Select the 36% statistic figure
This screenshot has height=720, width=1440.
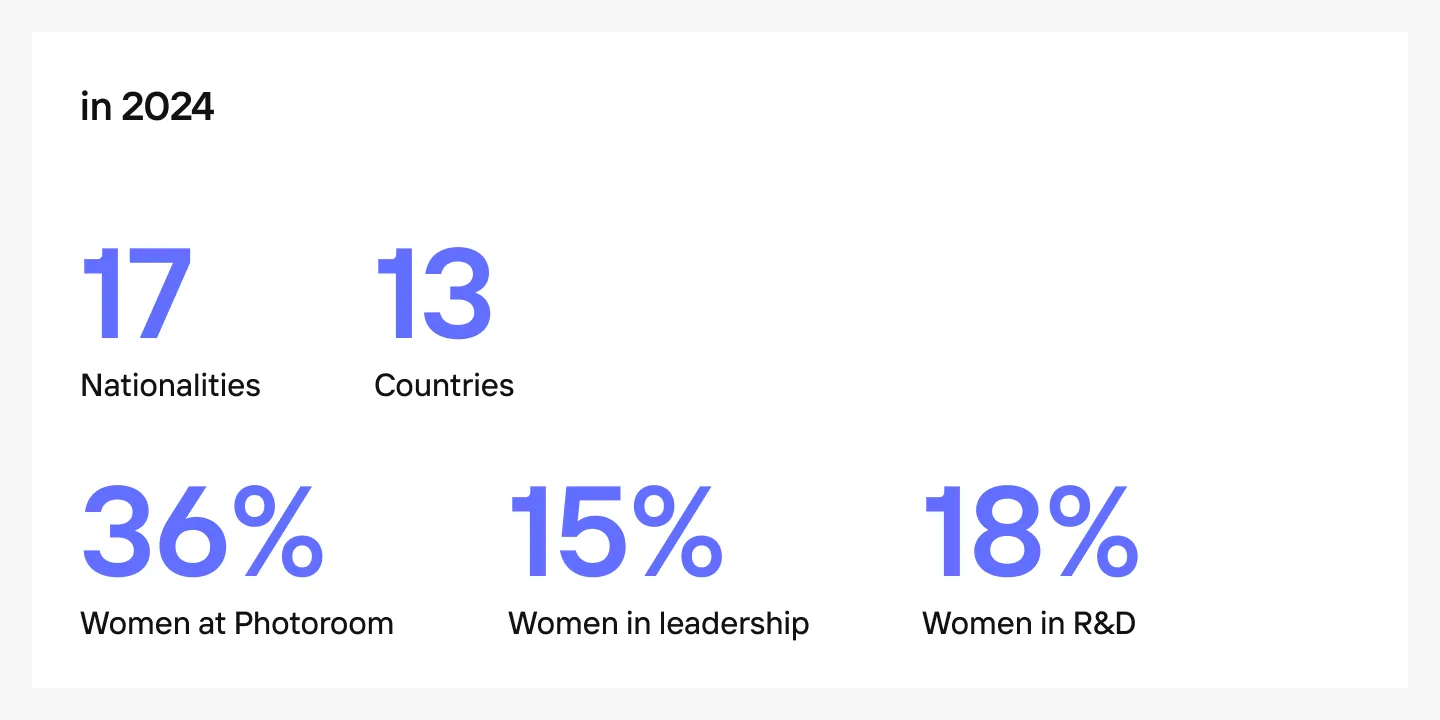click(203, 533)
